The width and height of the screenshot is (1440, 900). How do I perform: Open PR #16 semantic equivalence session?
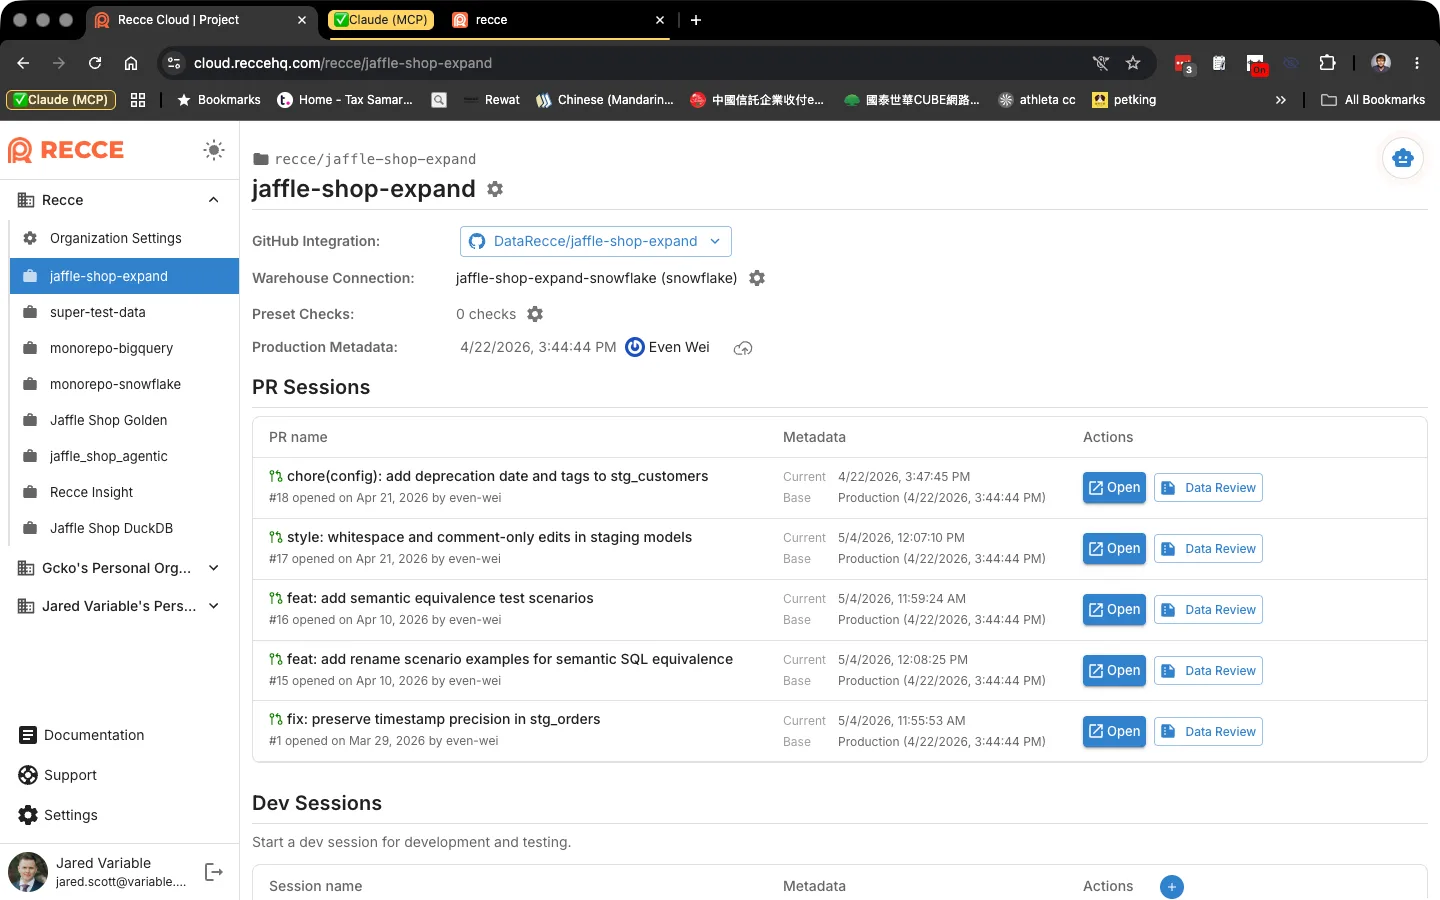tap(1114, 610)
